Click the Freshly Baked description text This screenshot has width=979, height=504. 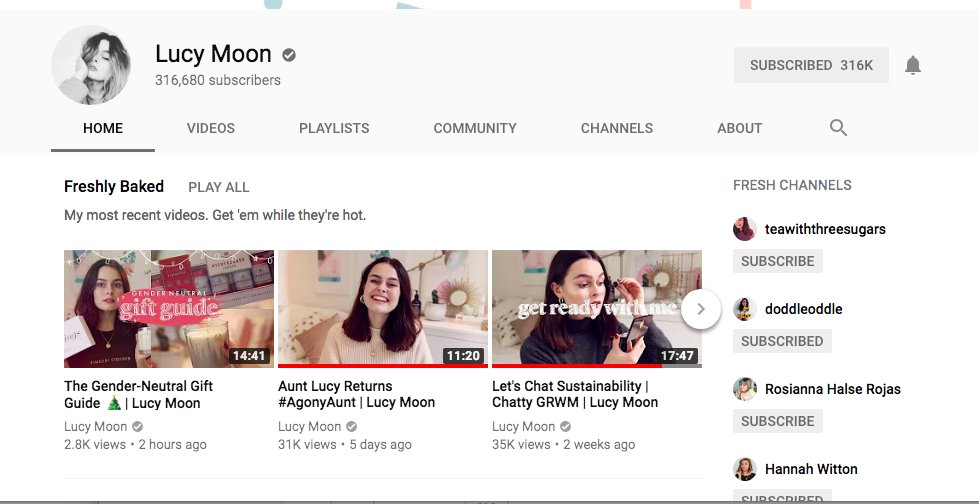pos(215,215)
